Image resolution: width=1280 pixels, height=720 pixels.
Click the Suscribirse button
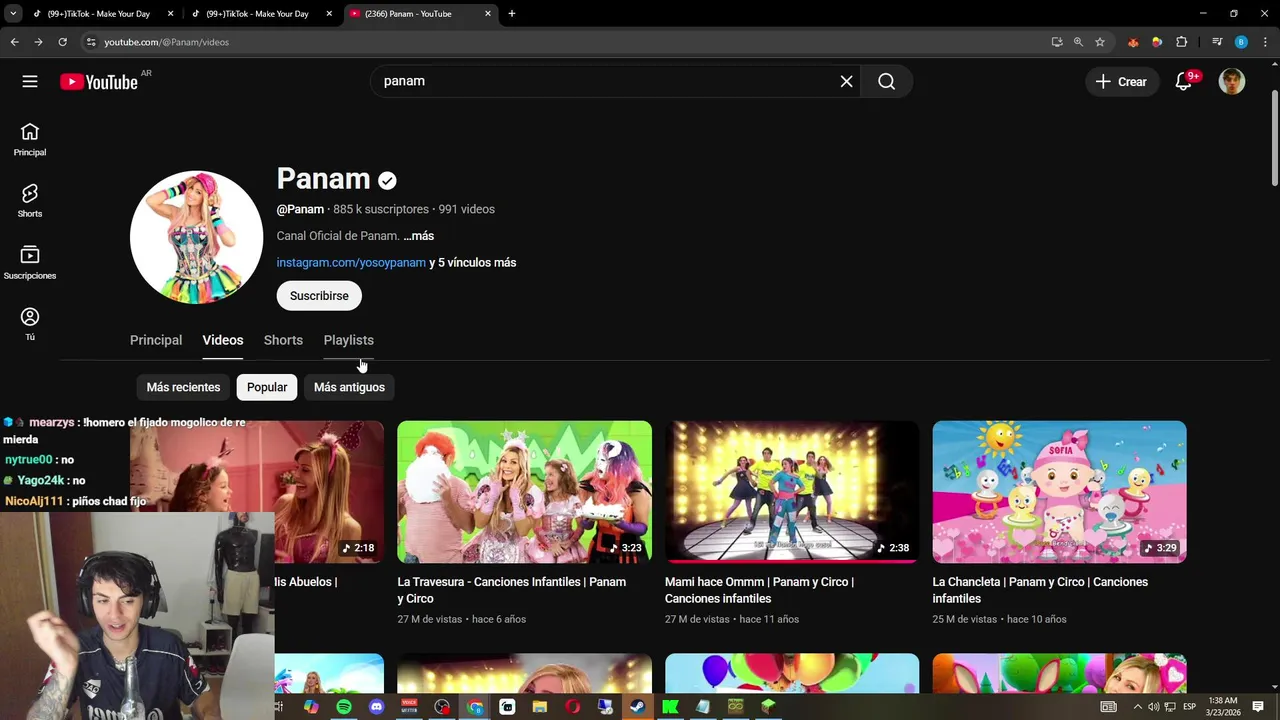pyautogui.click(x=319, y=296)
